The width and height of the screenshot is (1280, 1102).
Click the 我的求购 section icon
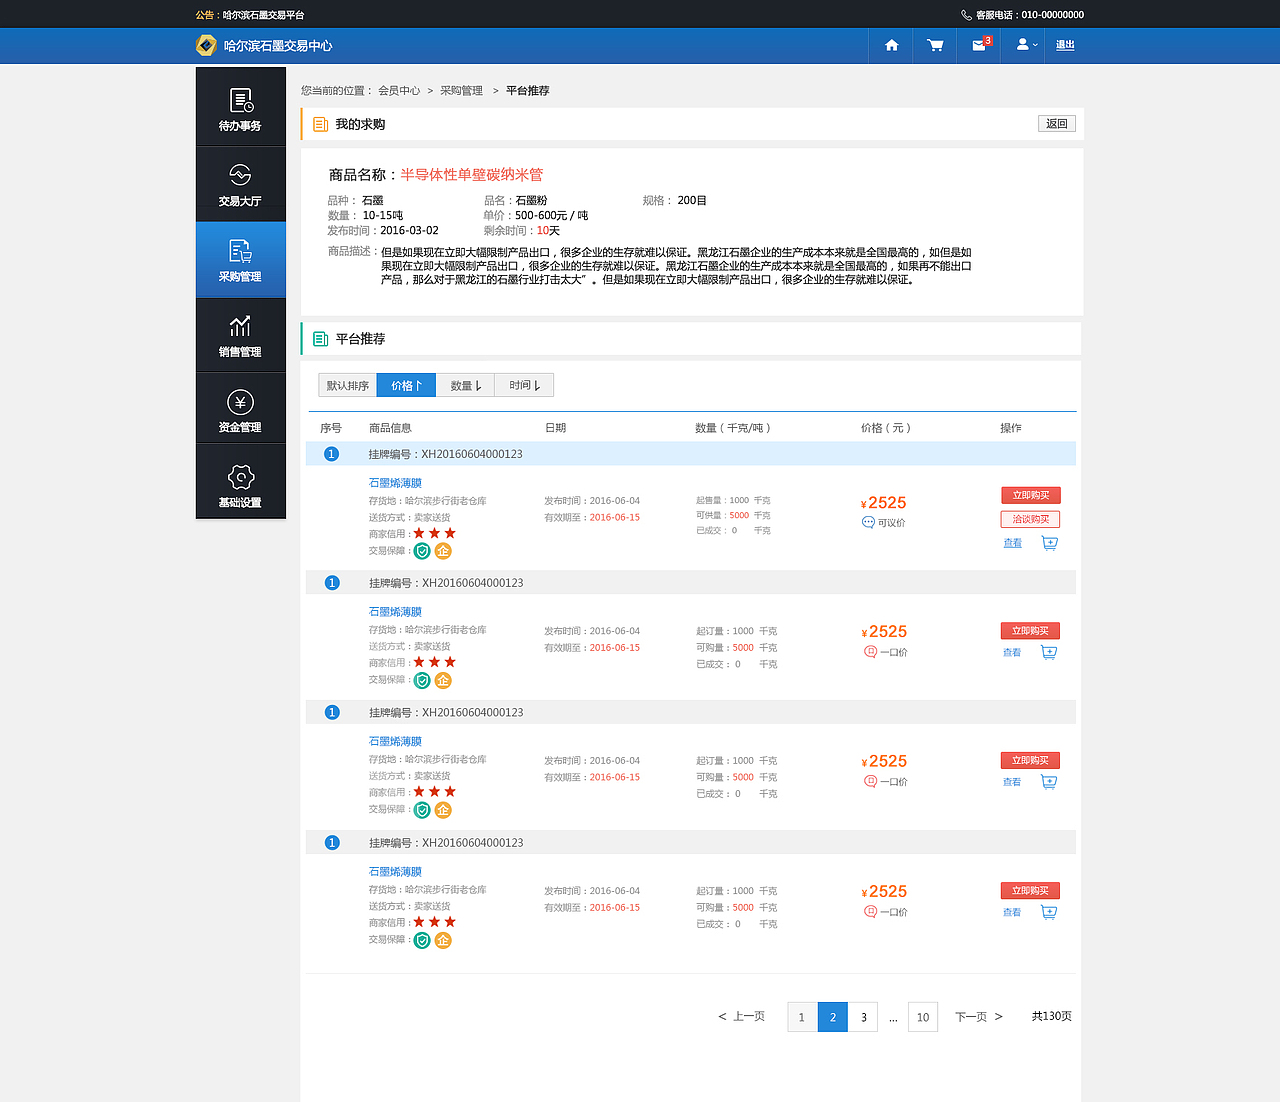pyautogui.click(x=321, y=125)
